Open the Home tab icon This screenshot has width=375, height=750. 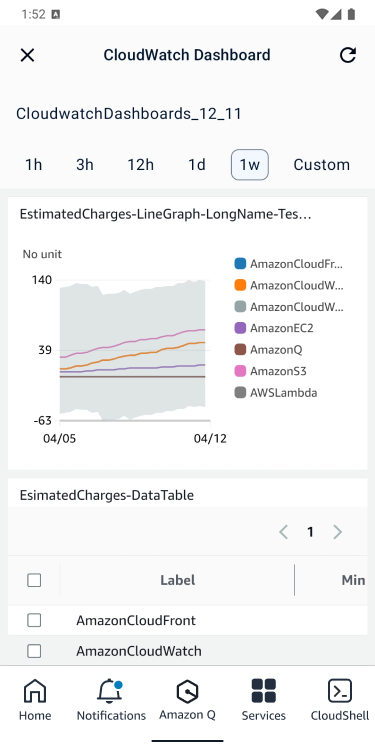[x=35, y=691]
